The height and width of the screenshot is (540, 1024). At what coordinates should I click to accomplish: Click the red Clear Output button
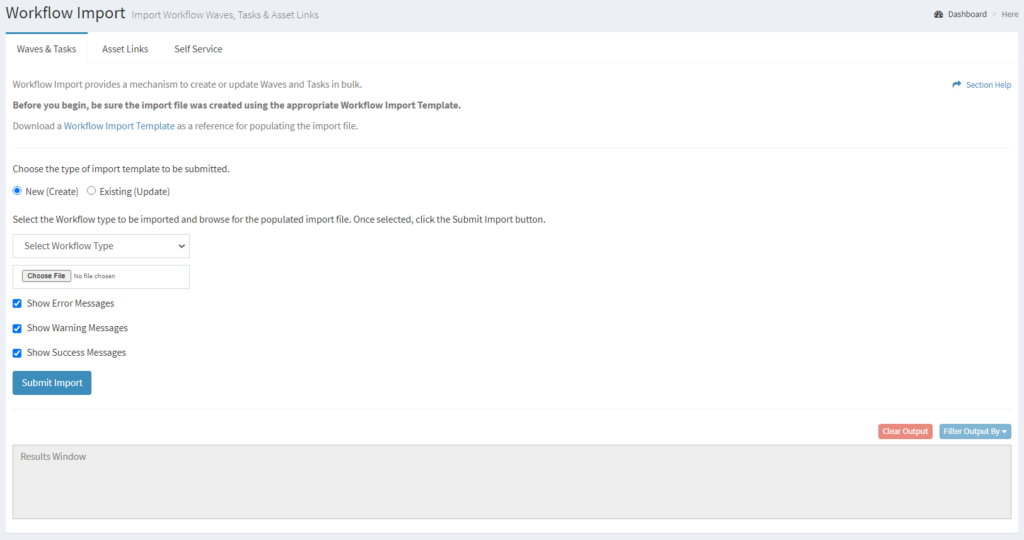tap(905, 431)
